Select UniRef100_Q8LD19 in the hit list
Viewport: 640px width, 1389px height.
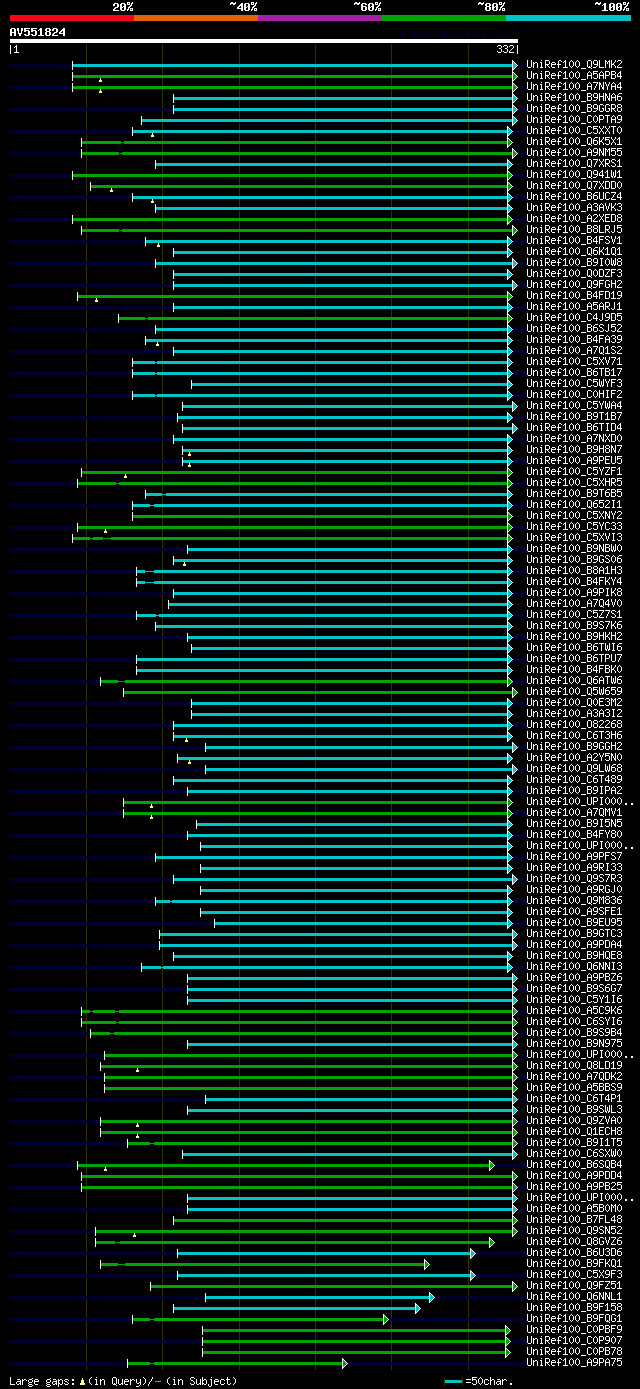[574, 1065]
